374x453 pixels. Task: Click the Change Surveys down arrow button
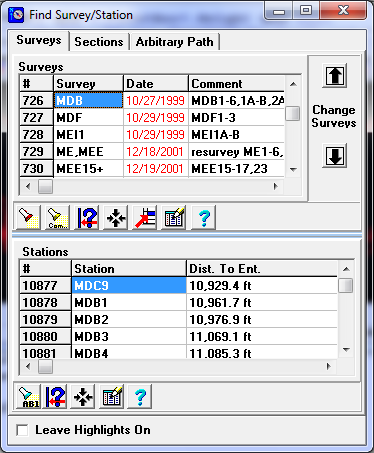tap(335, 155)
